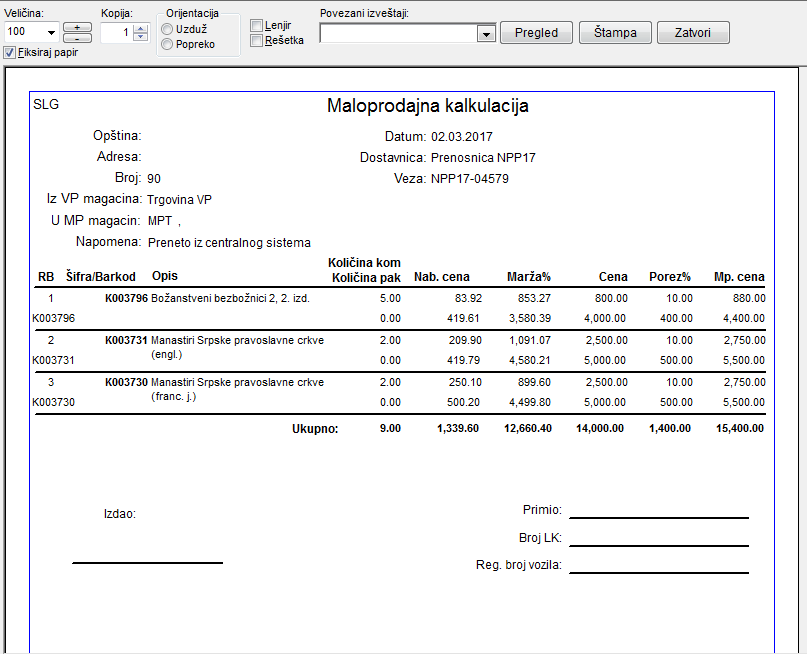
Task: Increment the Kopija spinner up arrow
Action: coord(140,27)
